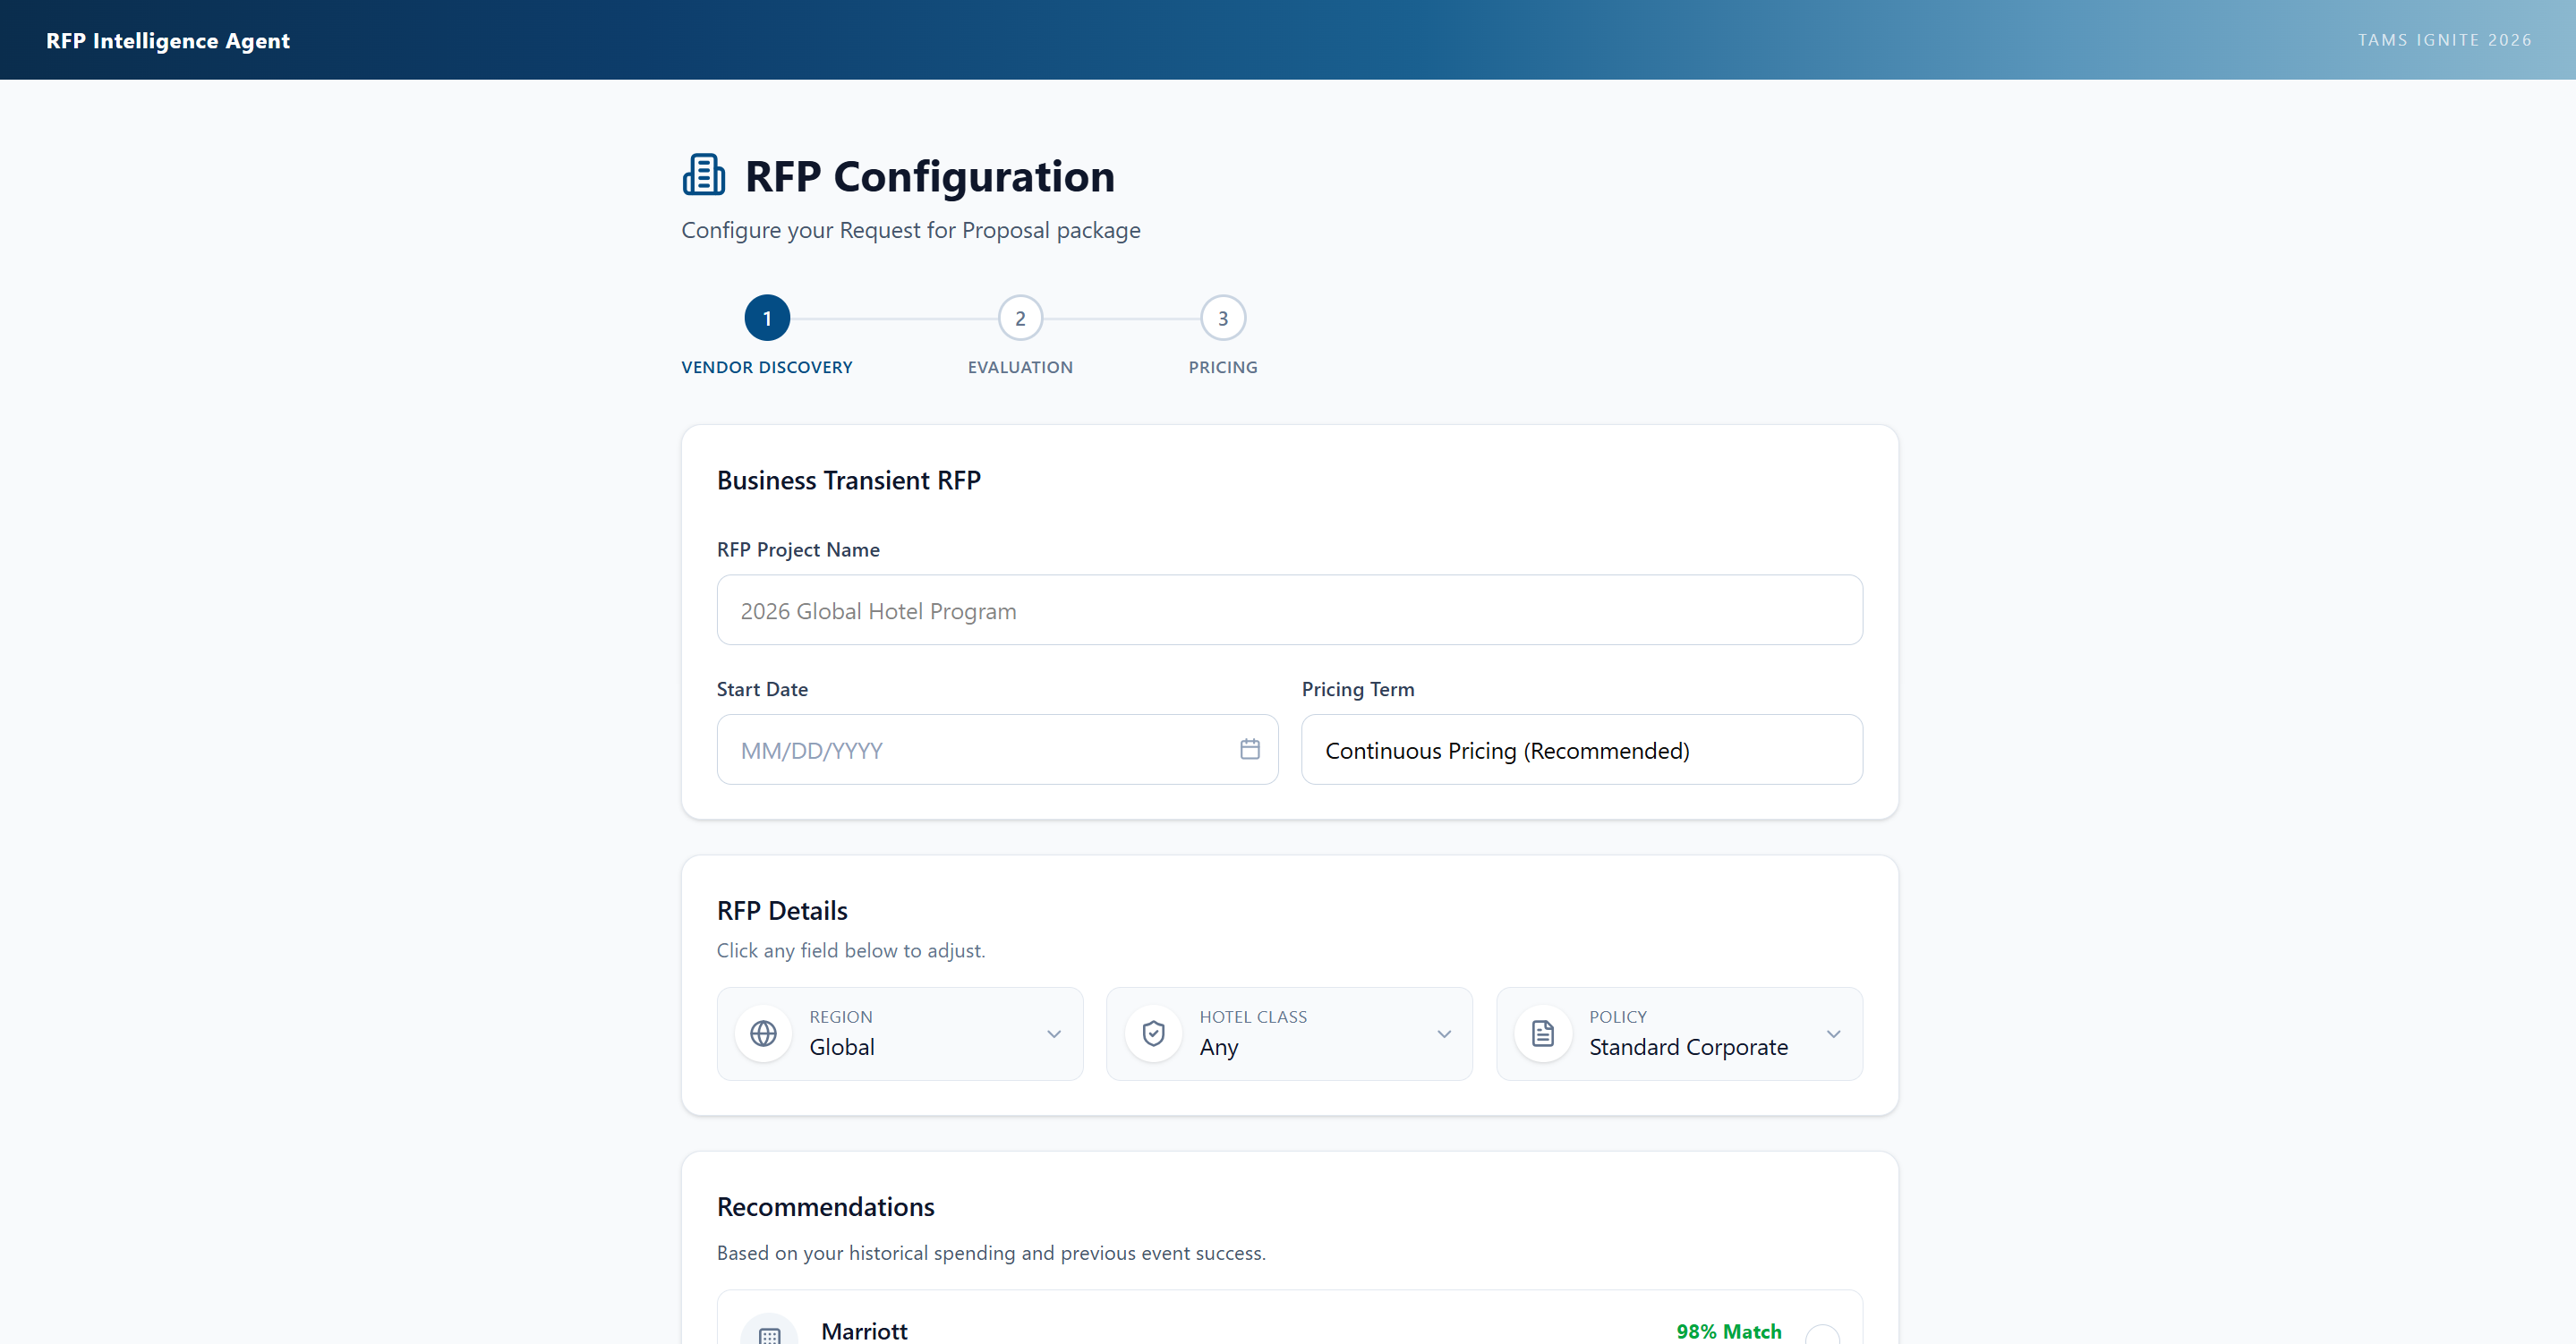
Task: Open the Region Global selector
Action: tap(900, 1034)
